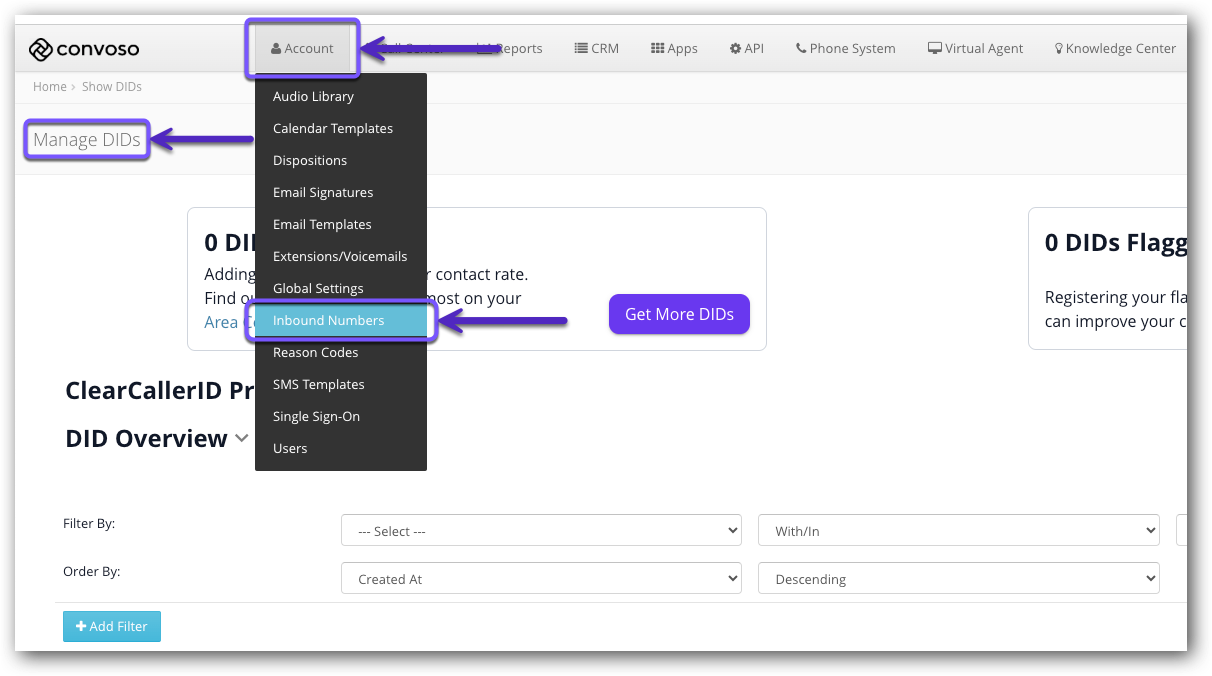Open the Knowledge Center menu
The width and height of the screenshot is (1212, 676).
(x=1114, y=48)
